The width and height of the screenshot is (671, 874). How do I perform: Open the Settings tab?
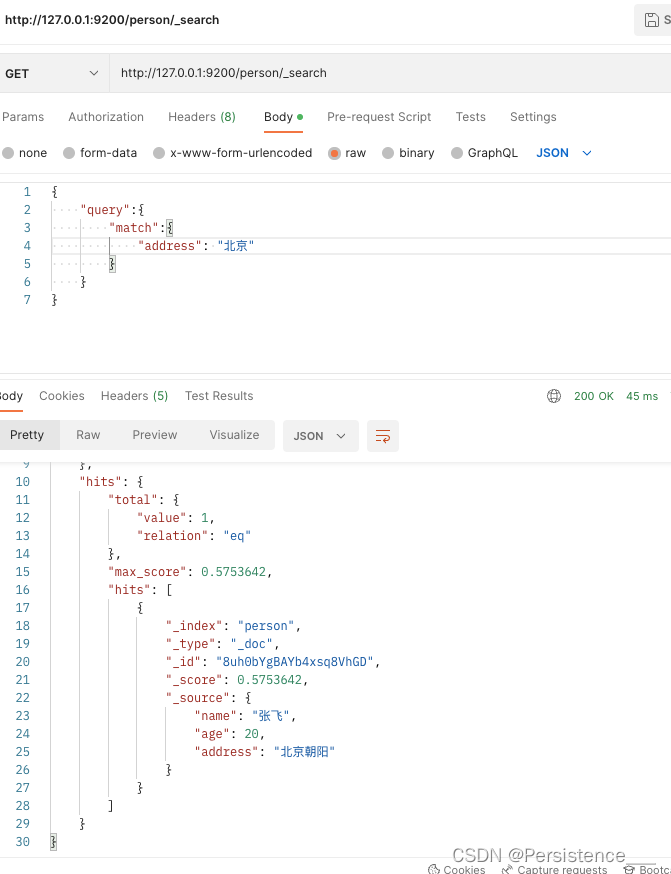[533, 117]
